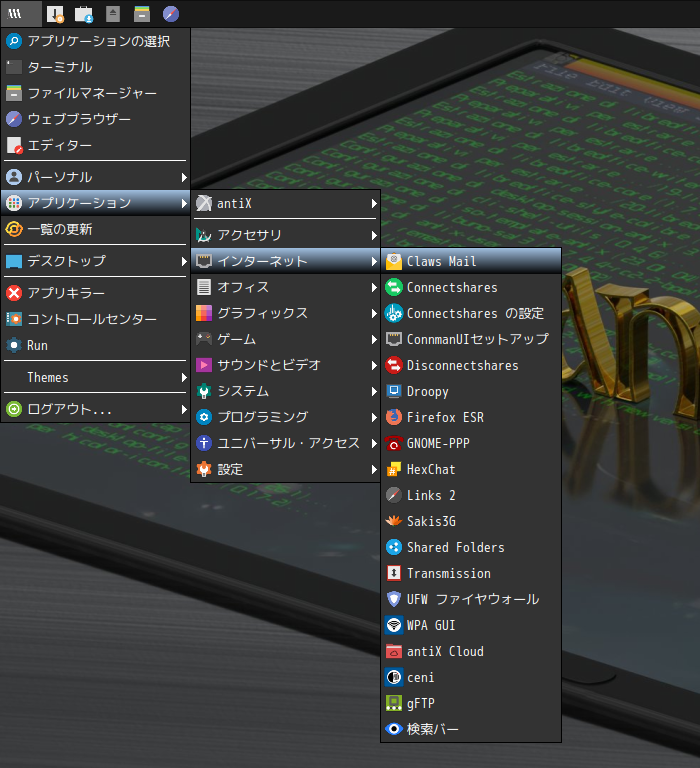The height and width of the screenshot is (768, 700).
Task: Expand the アクセサリ submenu arrow
Action: (x=374, y=236)
